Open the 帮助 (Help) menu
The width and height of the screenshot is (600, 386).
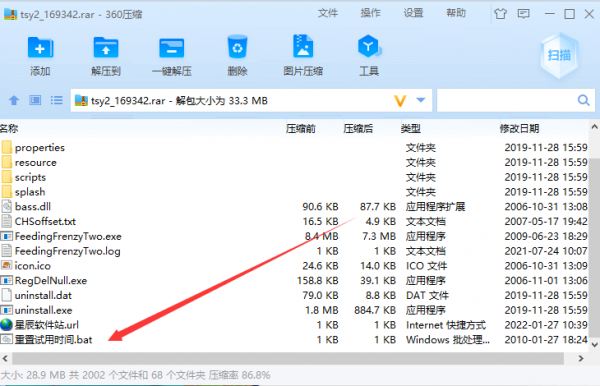pos(456,13)
